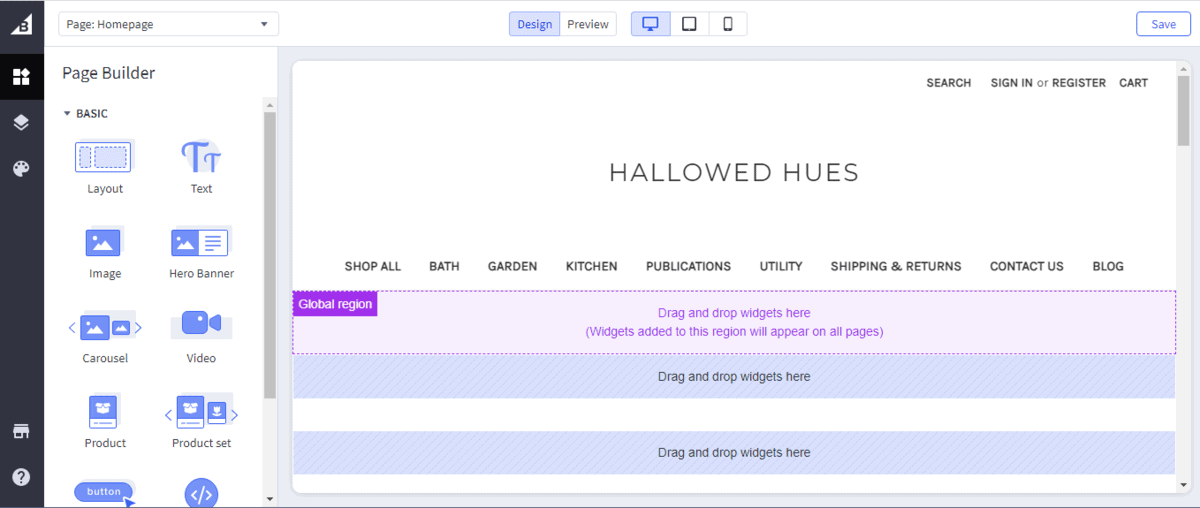Choose the Hero Banner widget

[x=200, y=243]
